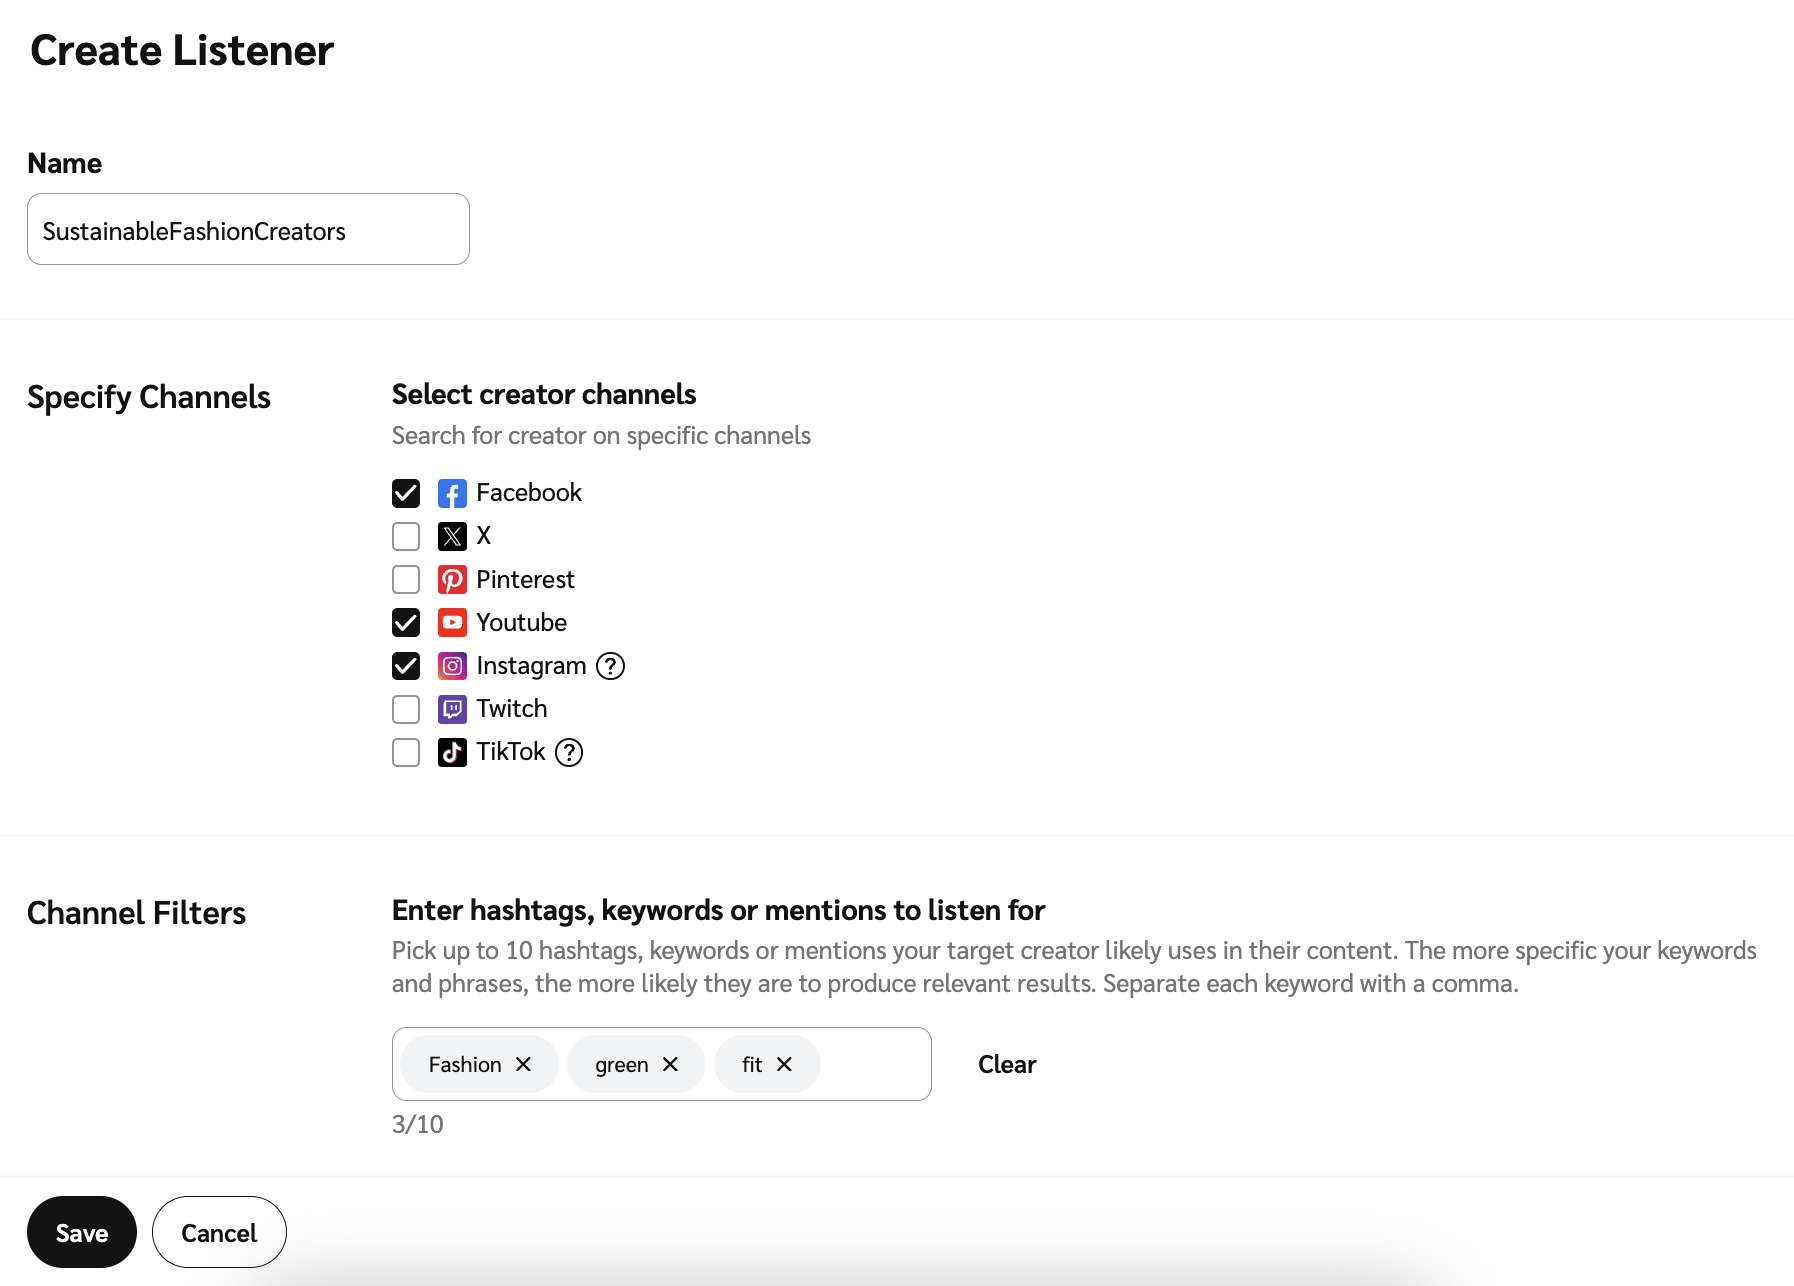Open the TikTok help question mark

coord(569,752)
